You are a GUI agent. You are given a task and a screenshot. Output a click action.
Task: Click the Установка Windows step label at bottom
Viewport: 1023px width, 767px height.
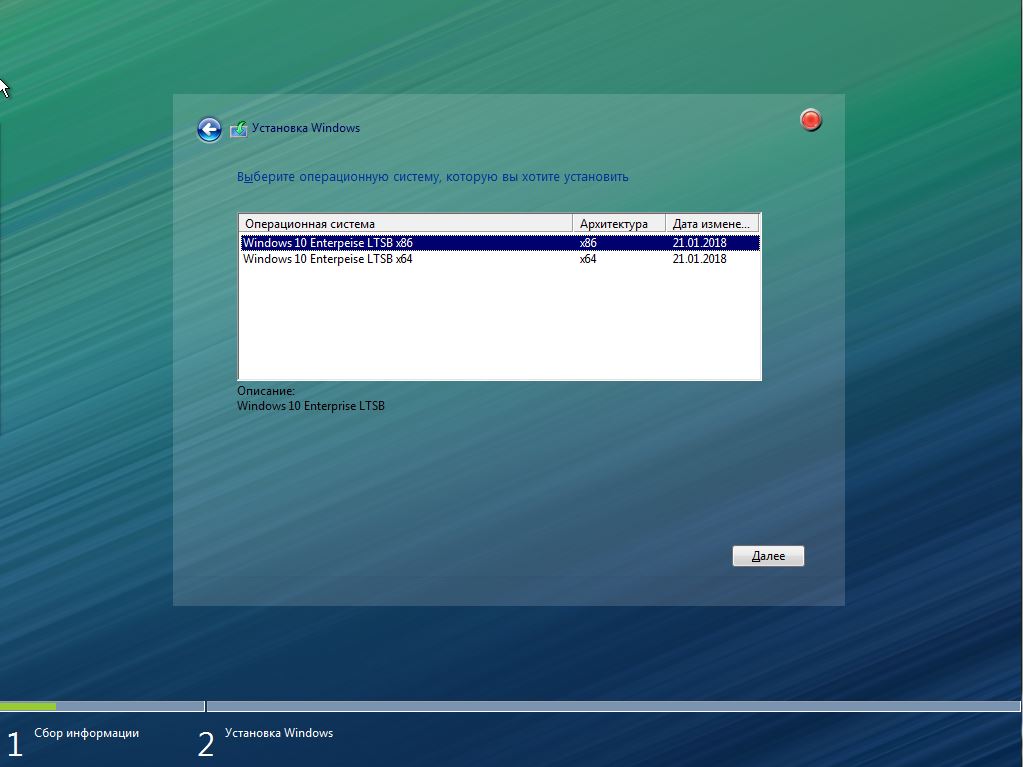click(279, 733)
